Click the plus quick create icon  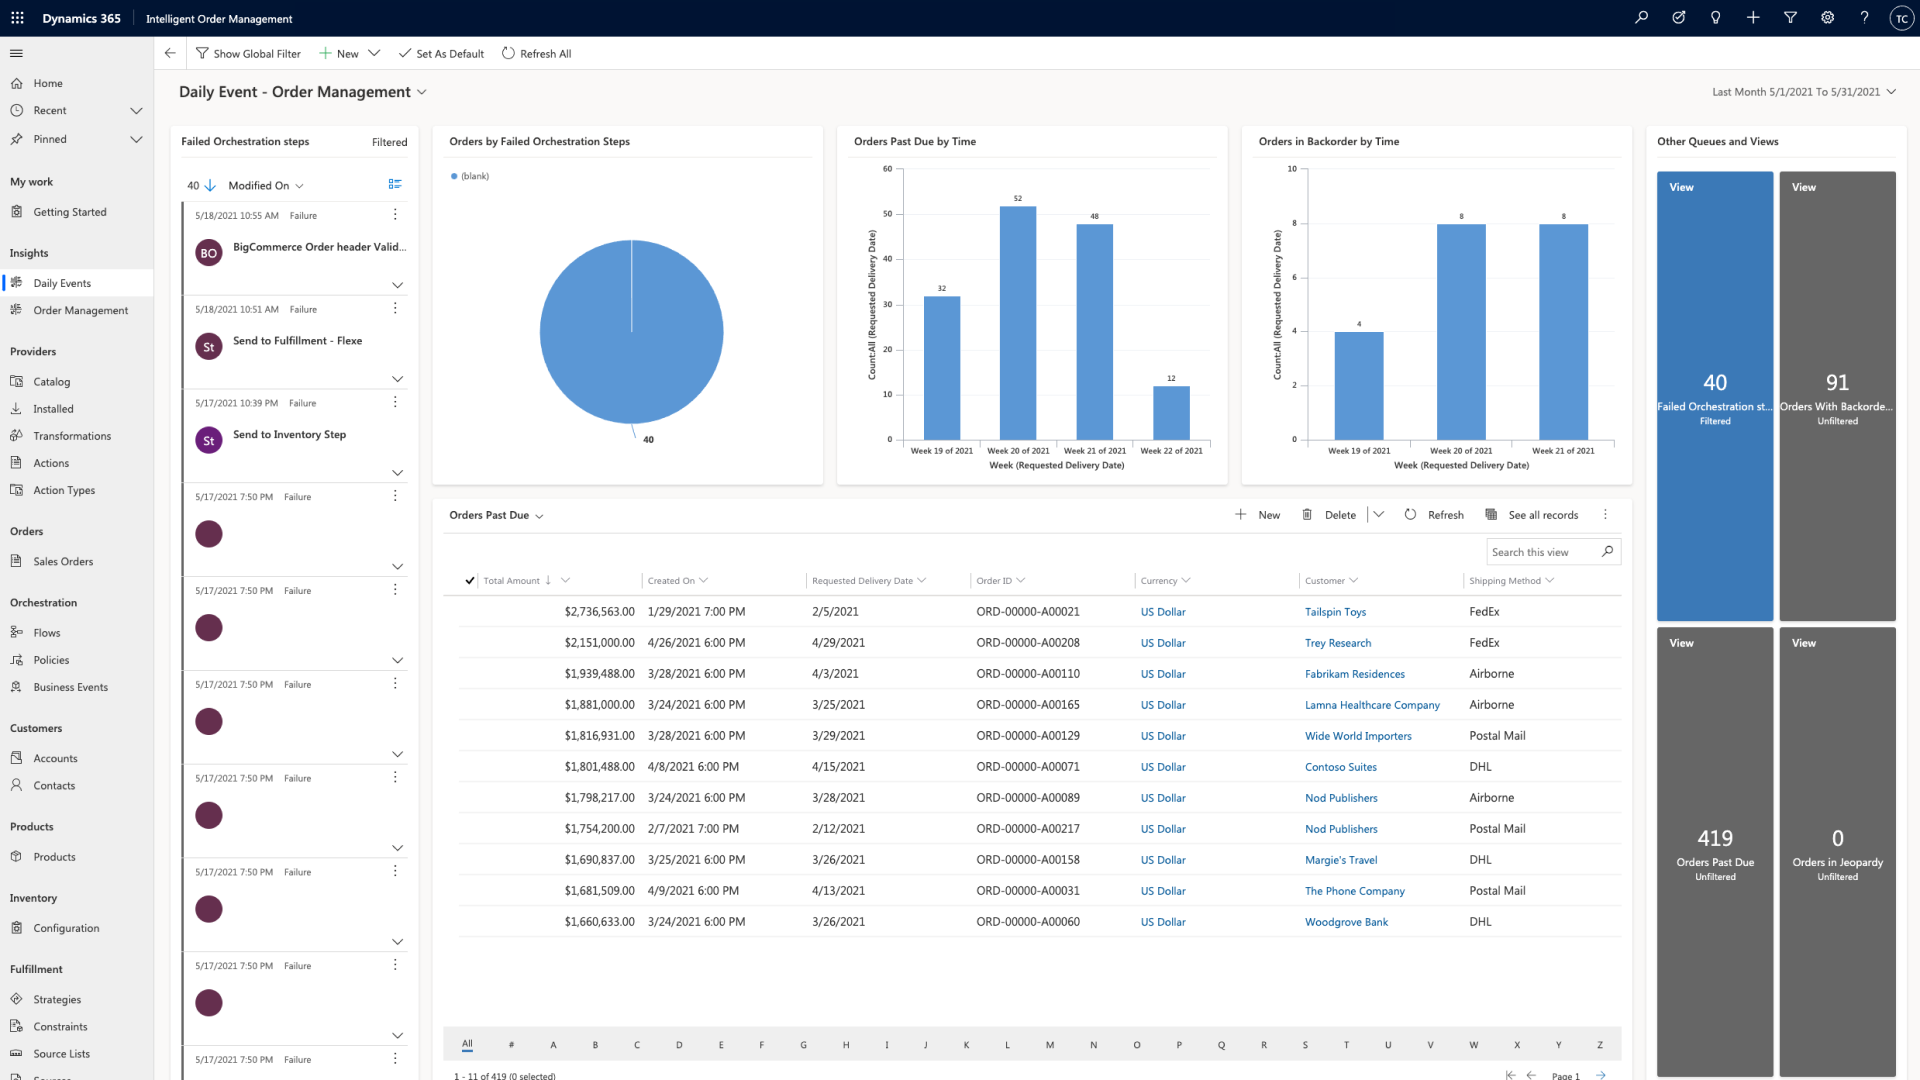(x=1753, y=18)
